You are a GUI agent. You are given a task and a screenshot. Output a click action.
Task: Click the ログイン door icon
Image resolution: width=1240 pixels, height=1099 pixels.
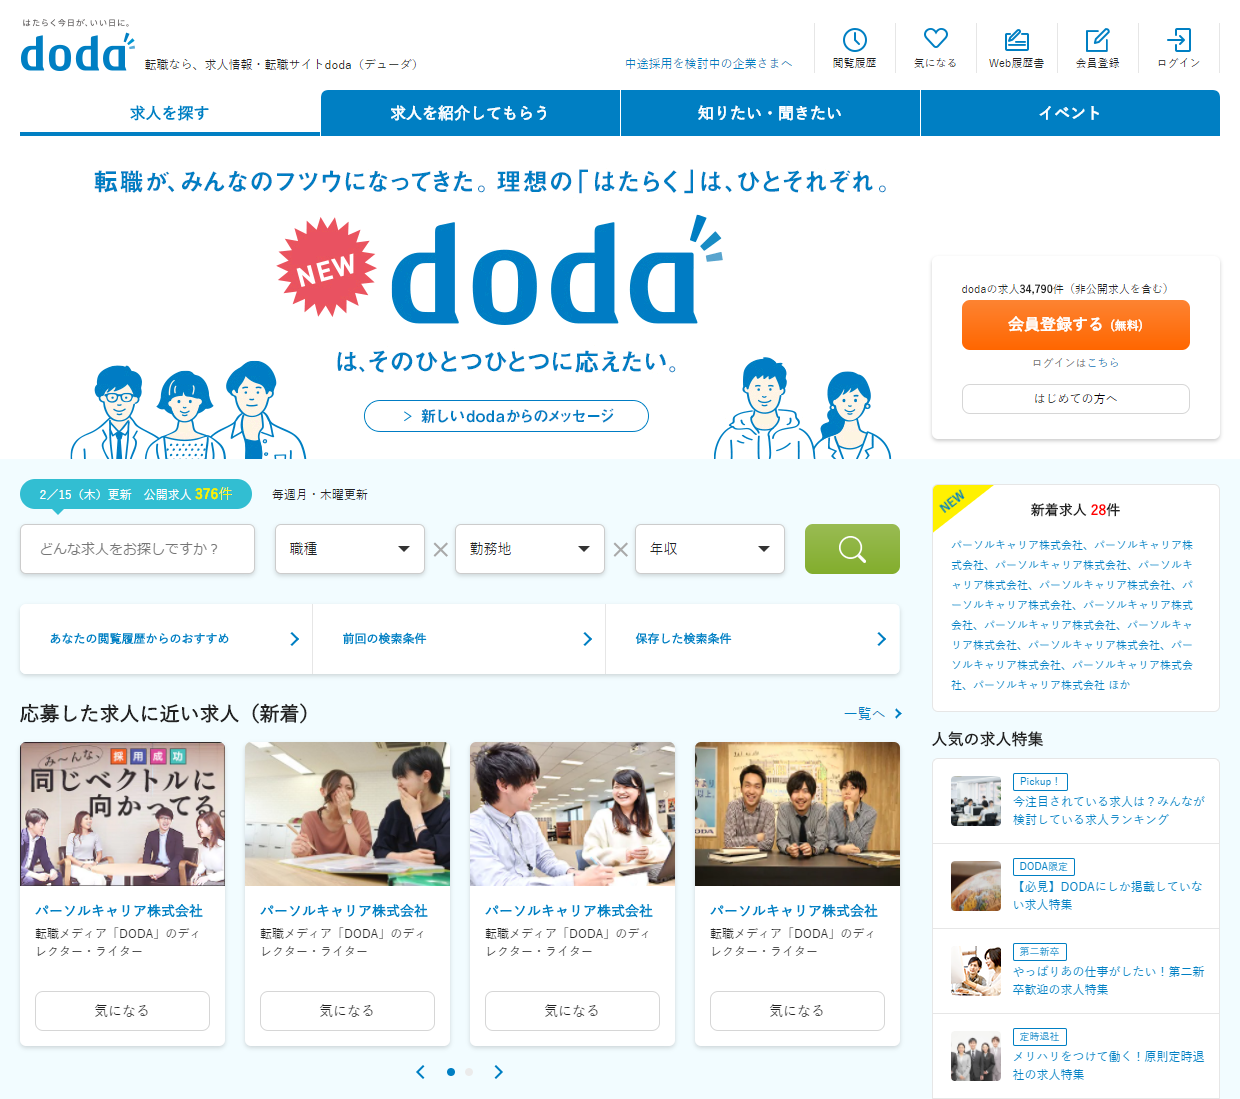pyautogui.click(x=1178, y=40)
